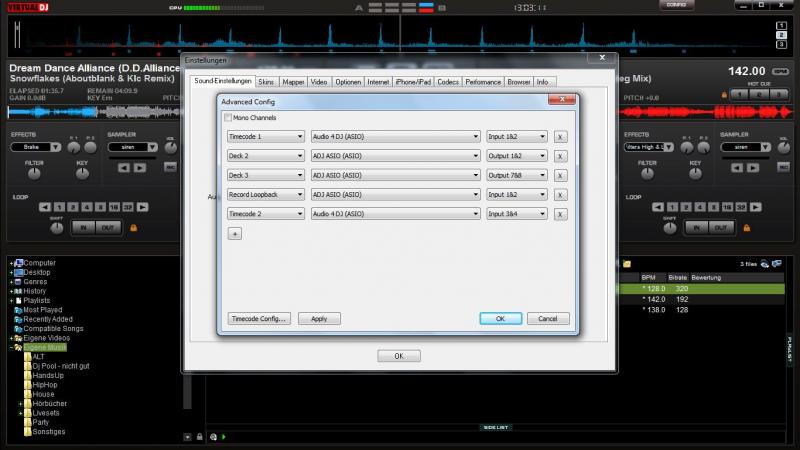Click Apply in Advanced Config
Screen dimensions: 800x450
coord(319,319)
